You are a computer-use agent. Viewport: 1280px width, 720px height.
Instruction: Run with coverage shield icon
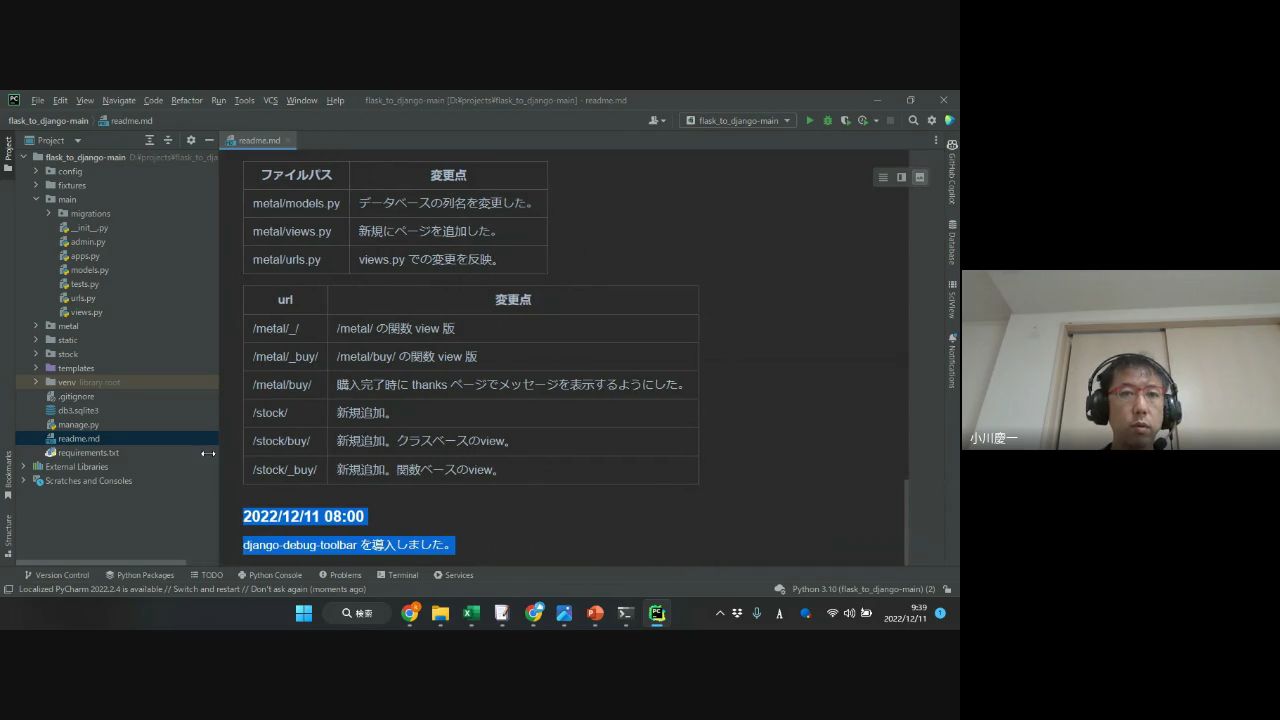click(845, 121)
